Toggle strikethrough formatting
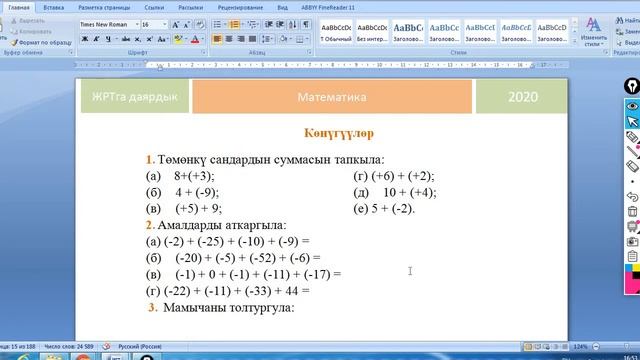The width and height of the screenshot is (640, 360). coord(126,39)
